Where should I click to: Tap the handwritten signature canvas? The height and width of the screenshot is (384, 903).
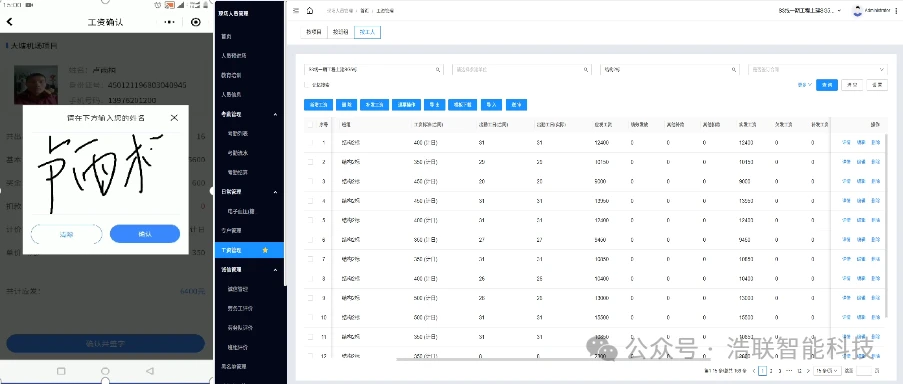coord(105,173)
